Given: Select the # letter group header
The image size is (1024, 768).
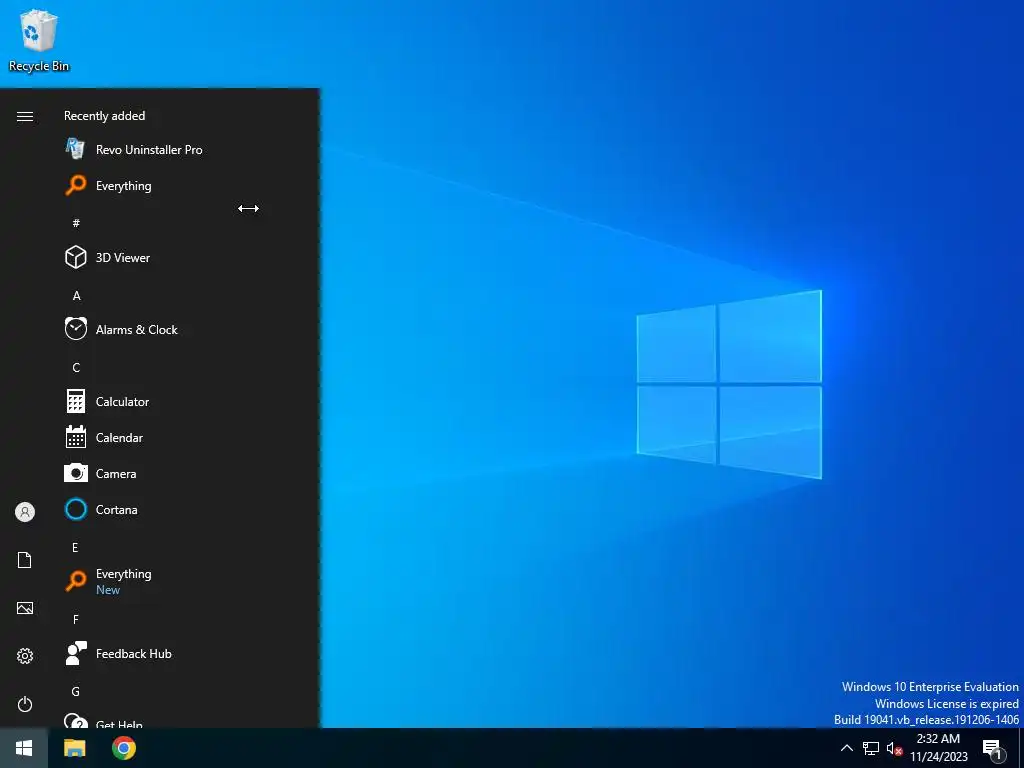Looking at the screenshot, I should (76, 223).
